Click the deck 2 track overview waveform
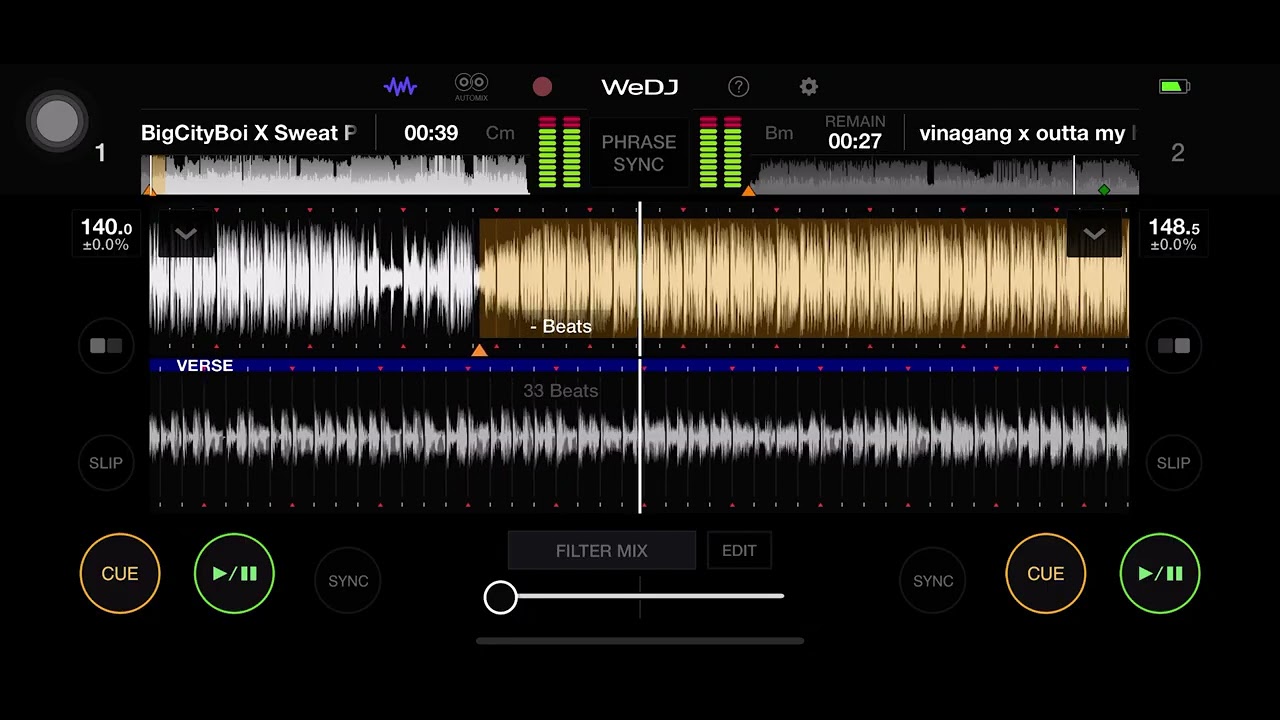Image resolution: width=1280 pixels, height=720 pixels. click(945, 174)
